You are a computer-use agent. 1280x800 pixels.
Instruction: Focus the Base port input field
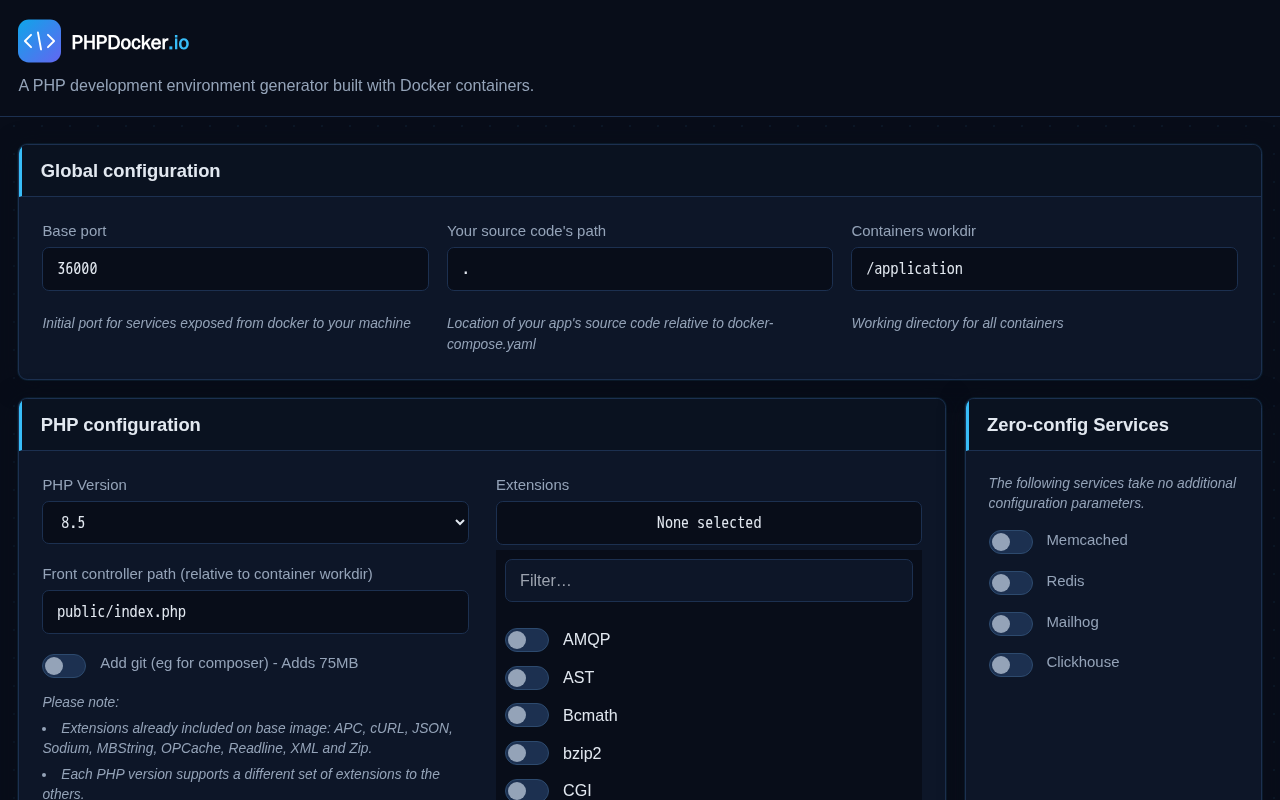point(235,269)
